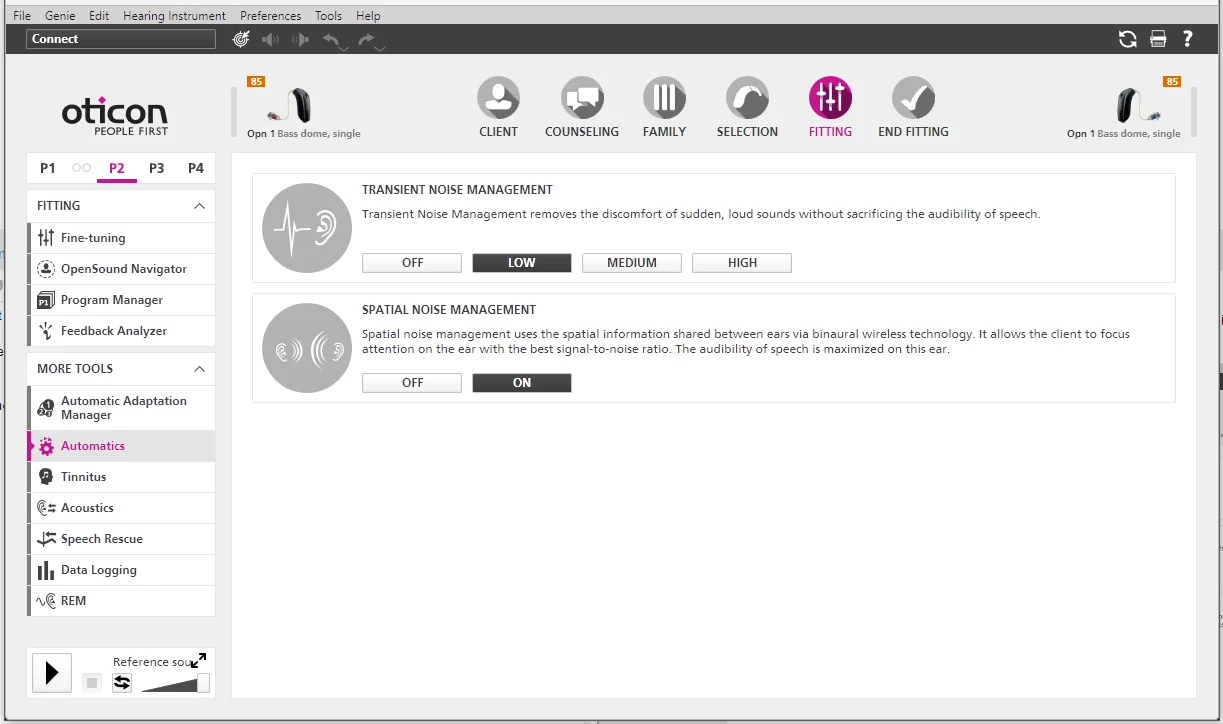Collapse the FITTING section

[199, 206]
